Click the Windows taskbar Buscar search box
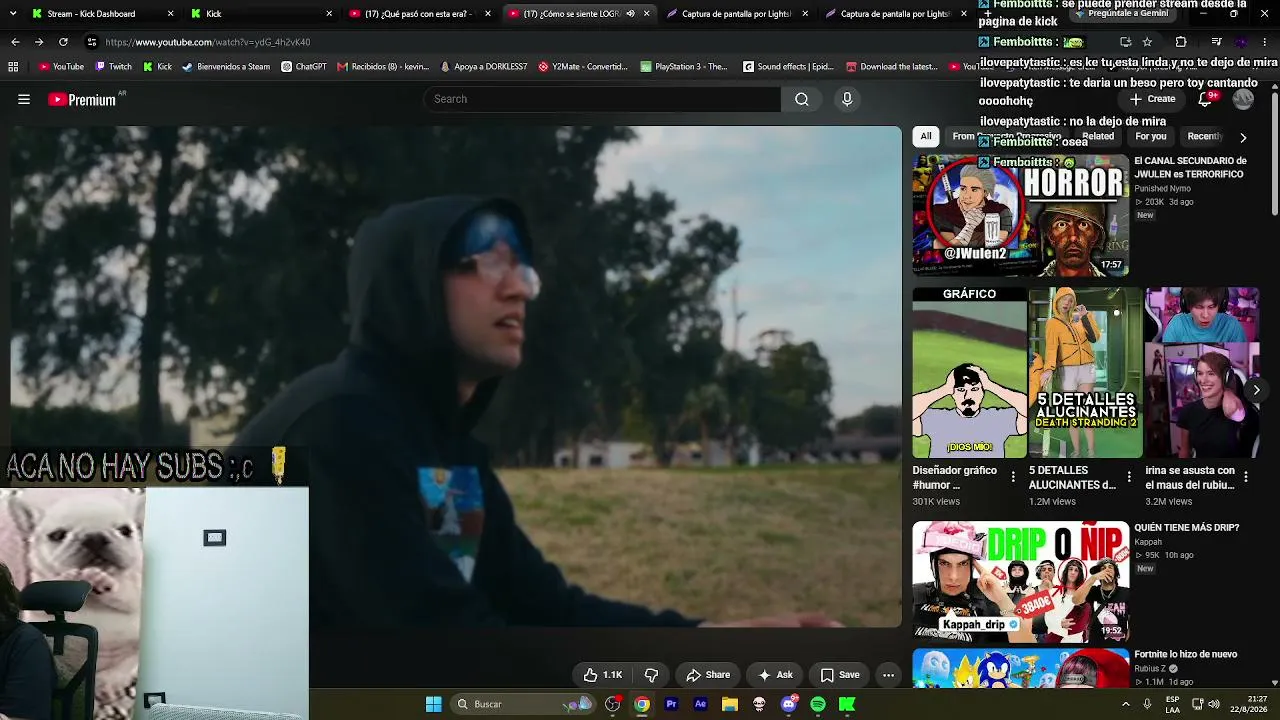The image size is (1280, 720). 522,704
